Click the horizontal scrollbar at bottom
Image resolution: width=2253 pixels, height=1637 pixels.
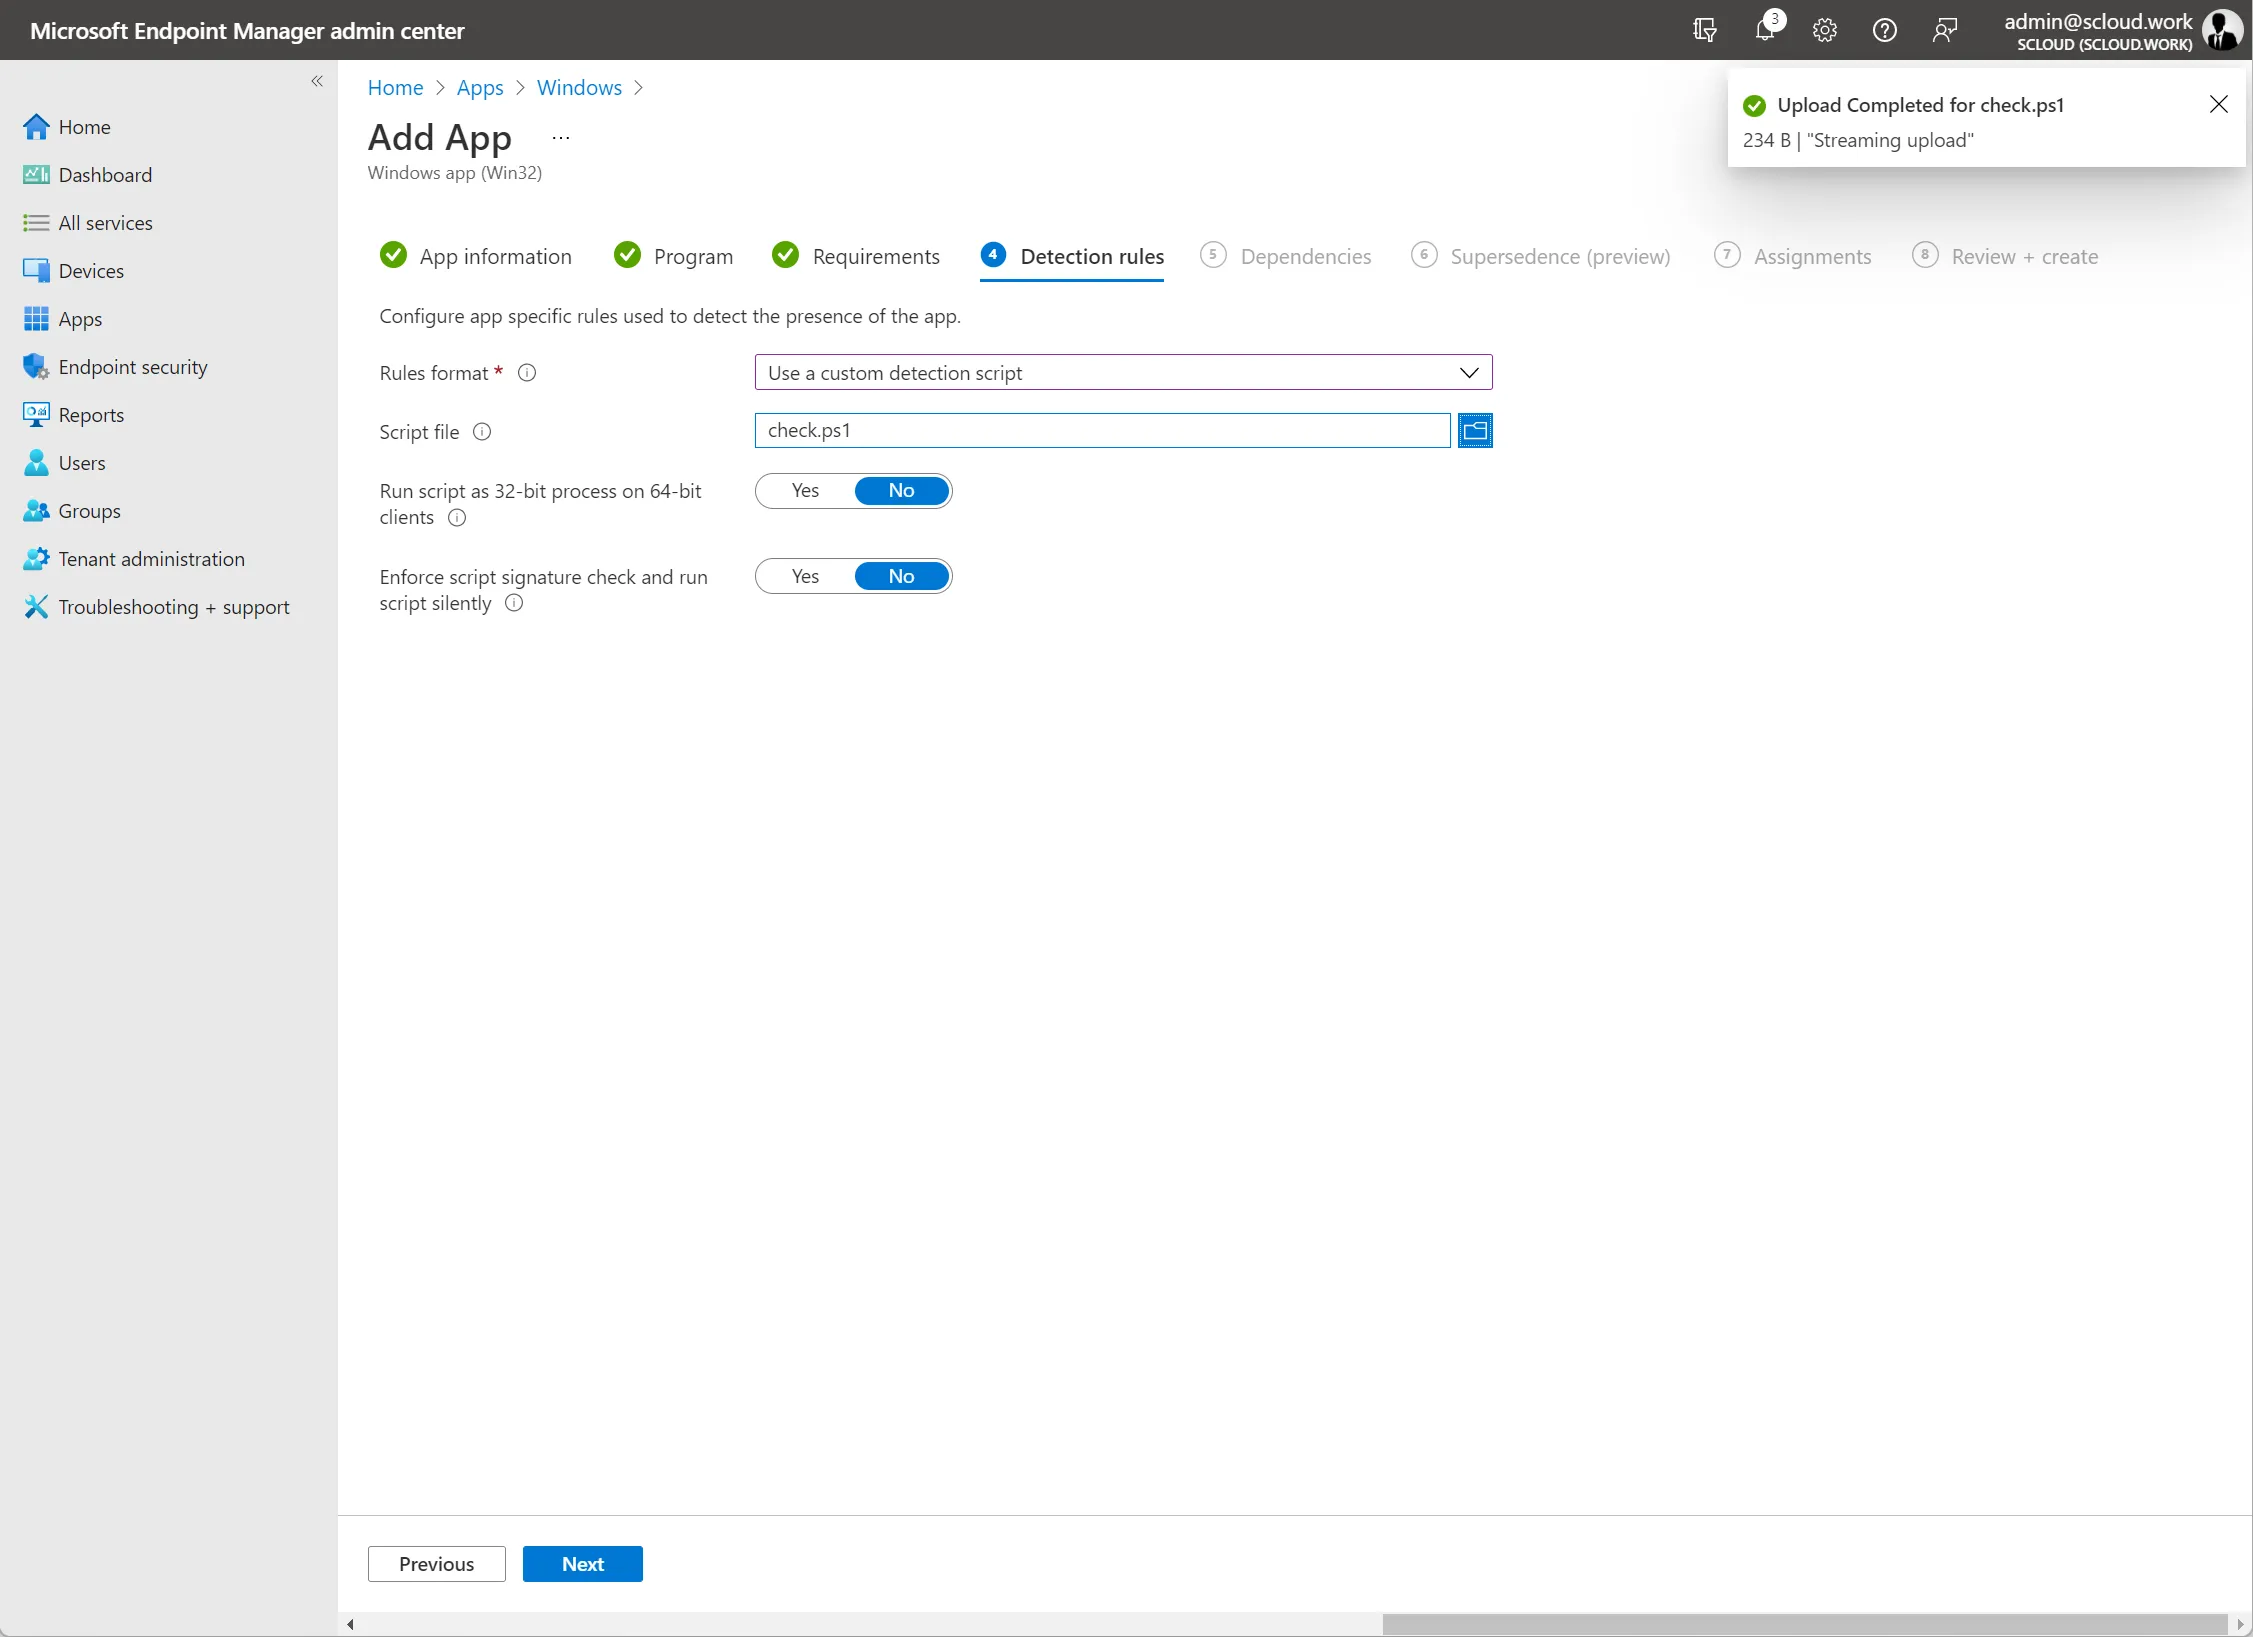click(1803, 1624)
